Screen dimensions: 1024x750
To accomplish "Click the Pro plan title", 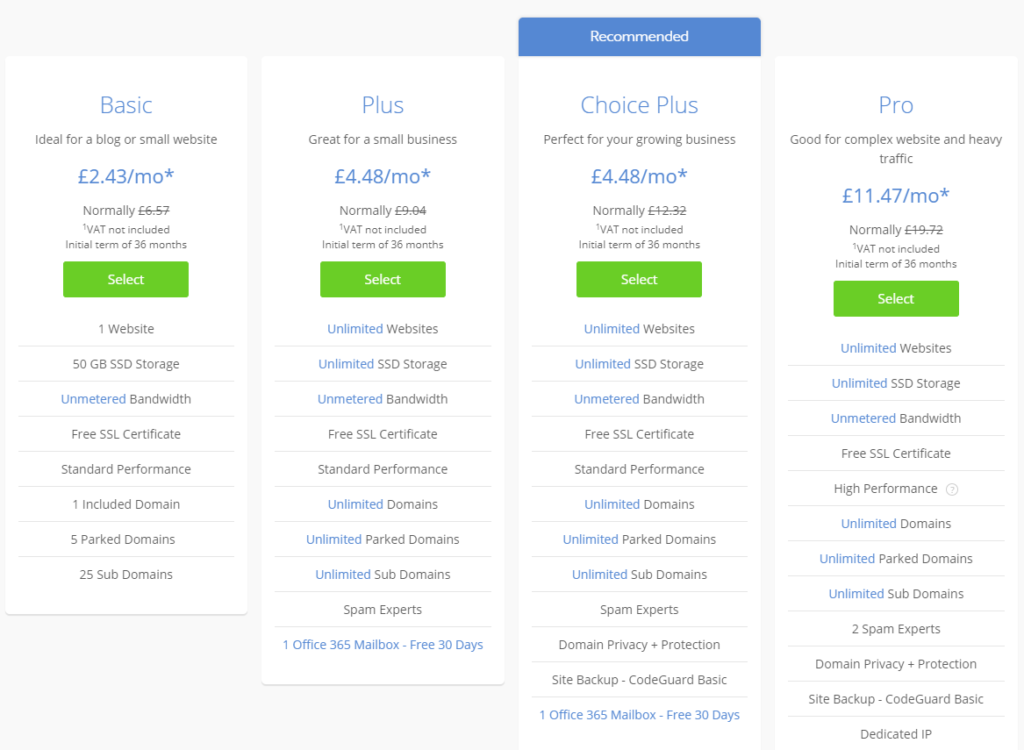I will pyautogui.click(x=896, y=105).
